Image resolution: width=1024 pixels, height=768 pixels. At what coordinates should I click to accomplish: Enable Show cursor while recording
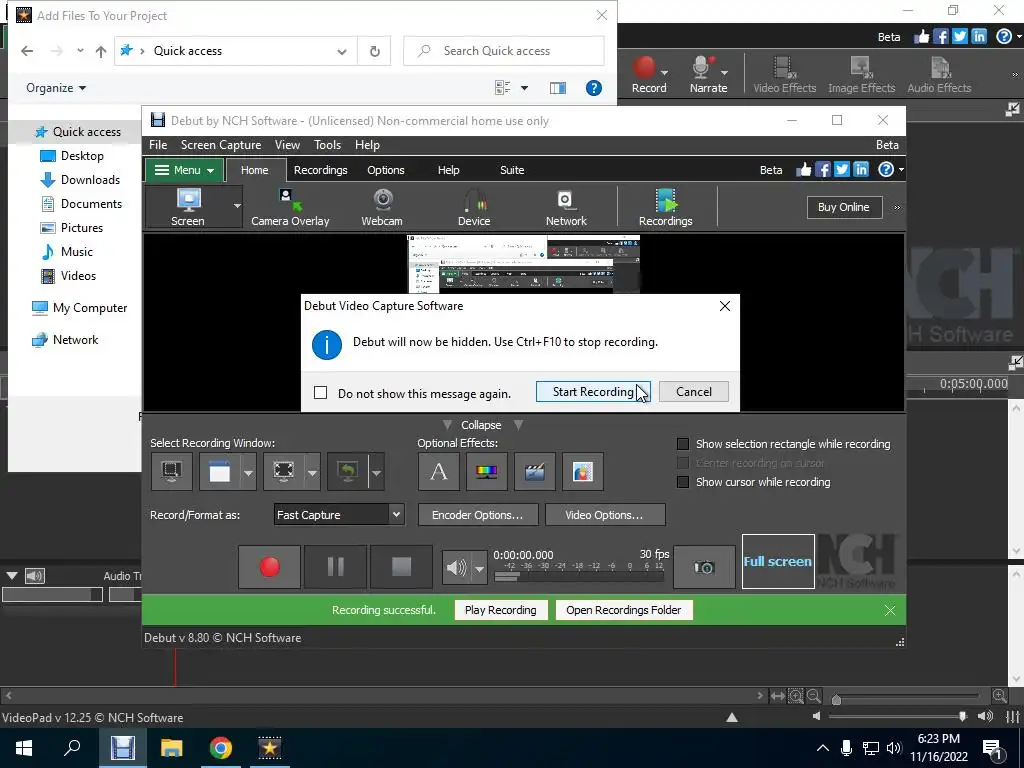tap(683, 482)
